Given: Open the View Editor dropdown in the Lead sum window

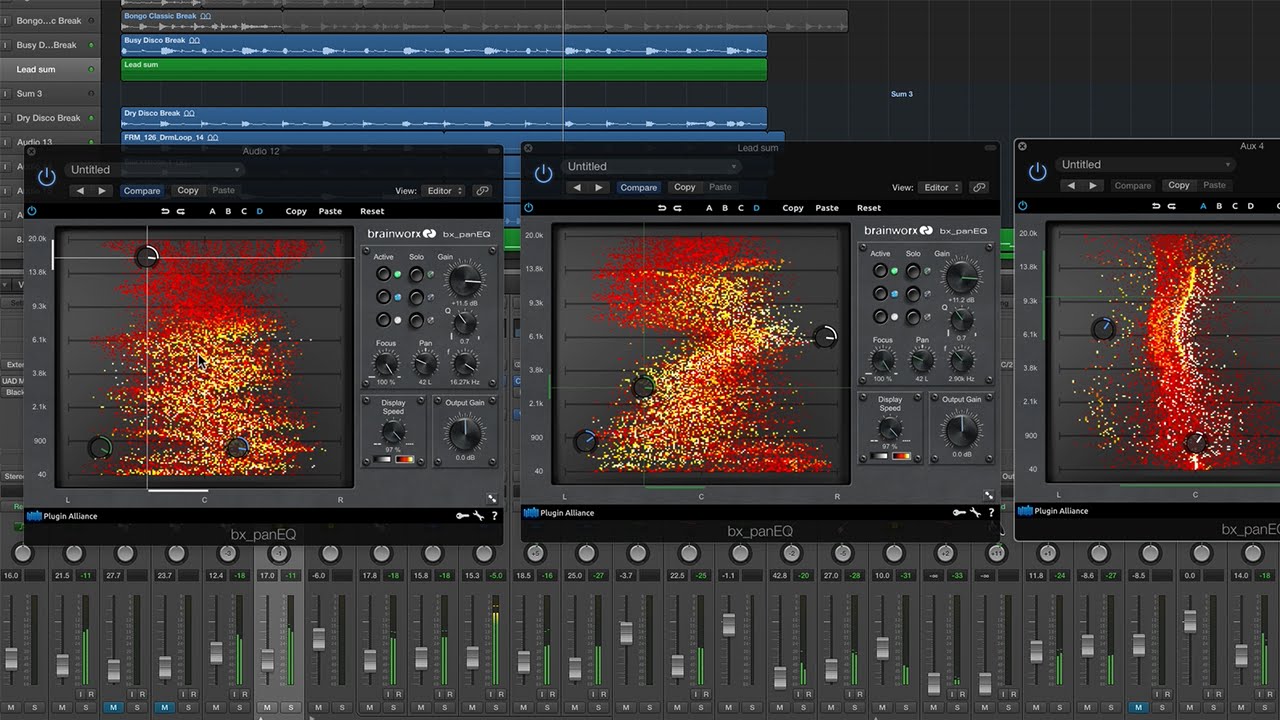Looking at the screenshot, I should pyautogui.click(x=942, y=188).
